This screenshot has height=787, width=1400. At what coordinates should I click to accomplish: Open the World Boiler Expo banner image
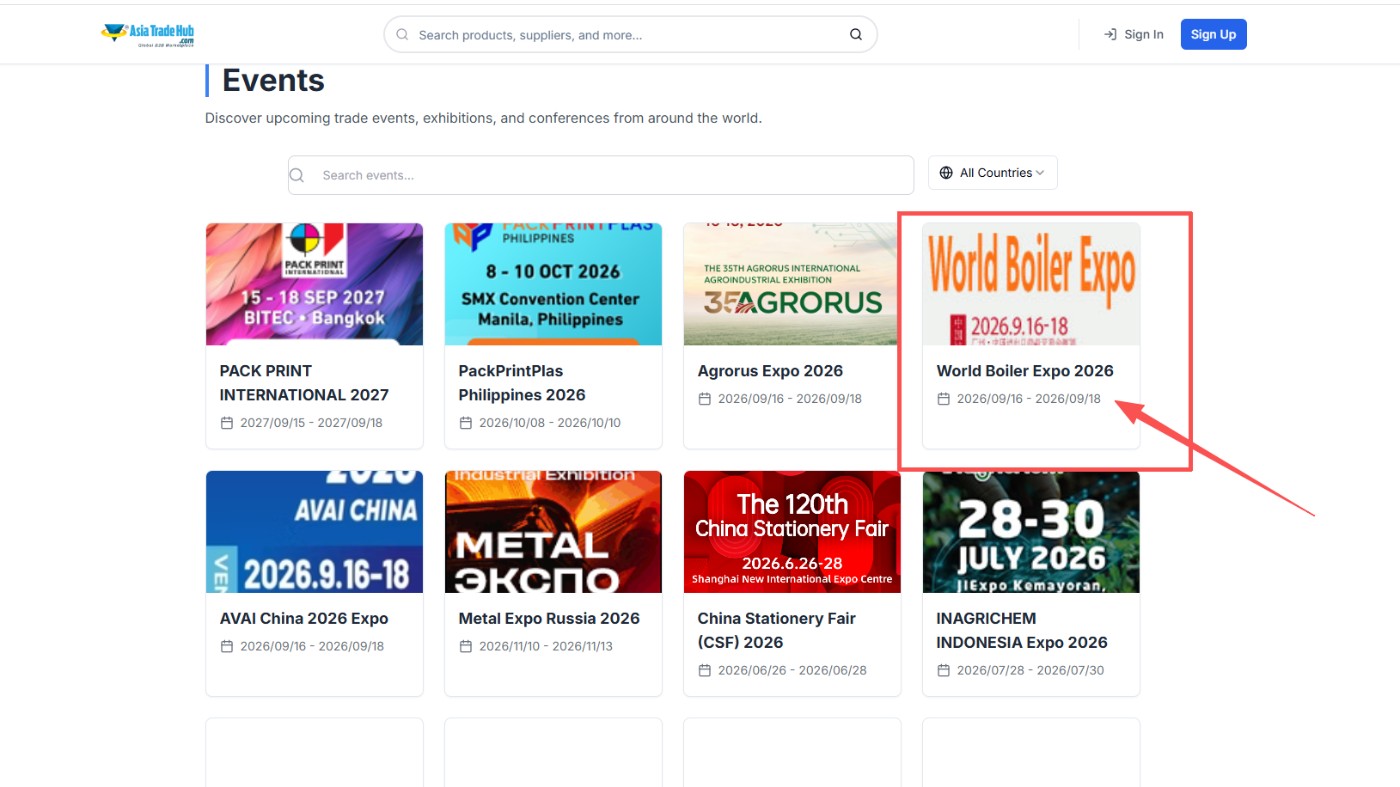[1031, 284]
